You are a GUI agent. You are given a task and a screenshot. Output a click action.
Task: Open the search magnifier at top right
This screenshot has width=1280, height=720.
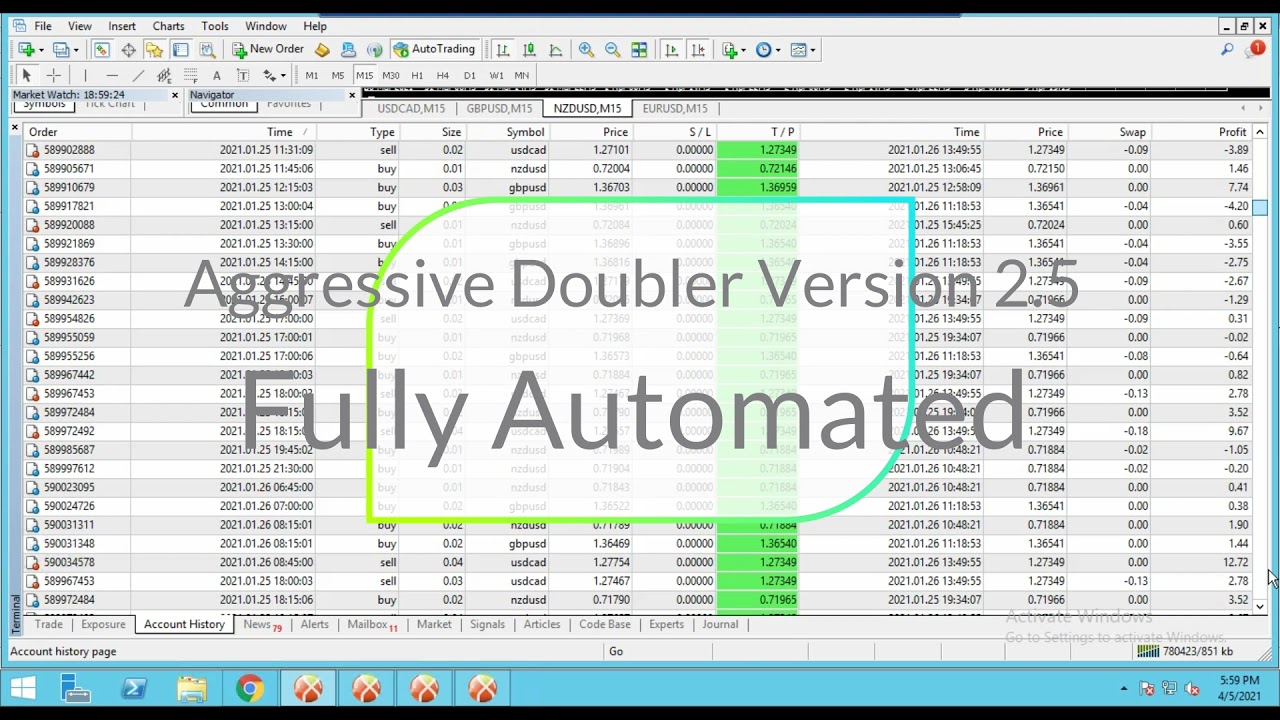1227,49
